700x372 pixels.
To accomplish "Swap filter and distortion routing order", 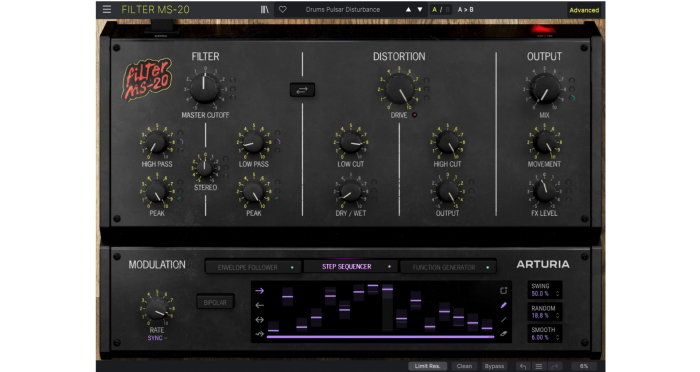I will 302,90.
